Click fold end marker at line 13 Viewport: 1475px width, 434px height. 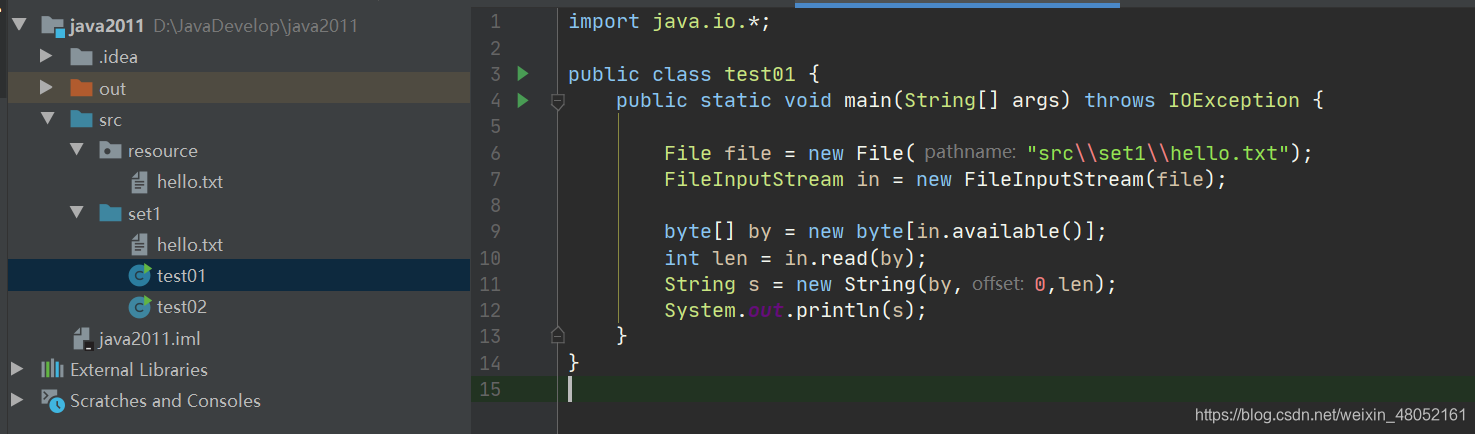[558, 335]
